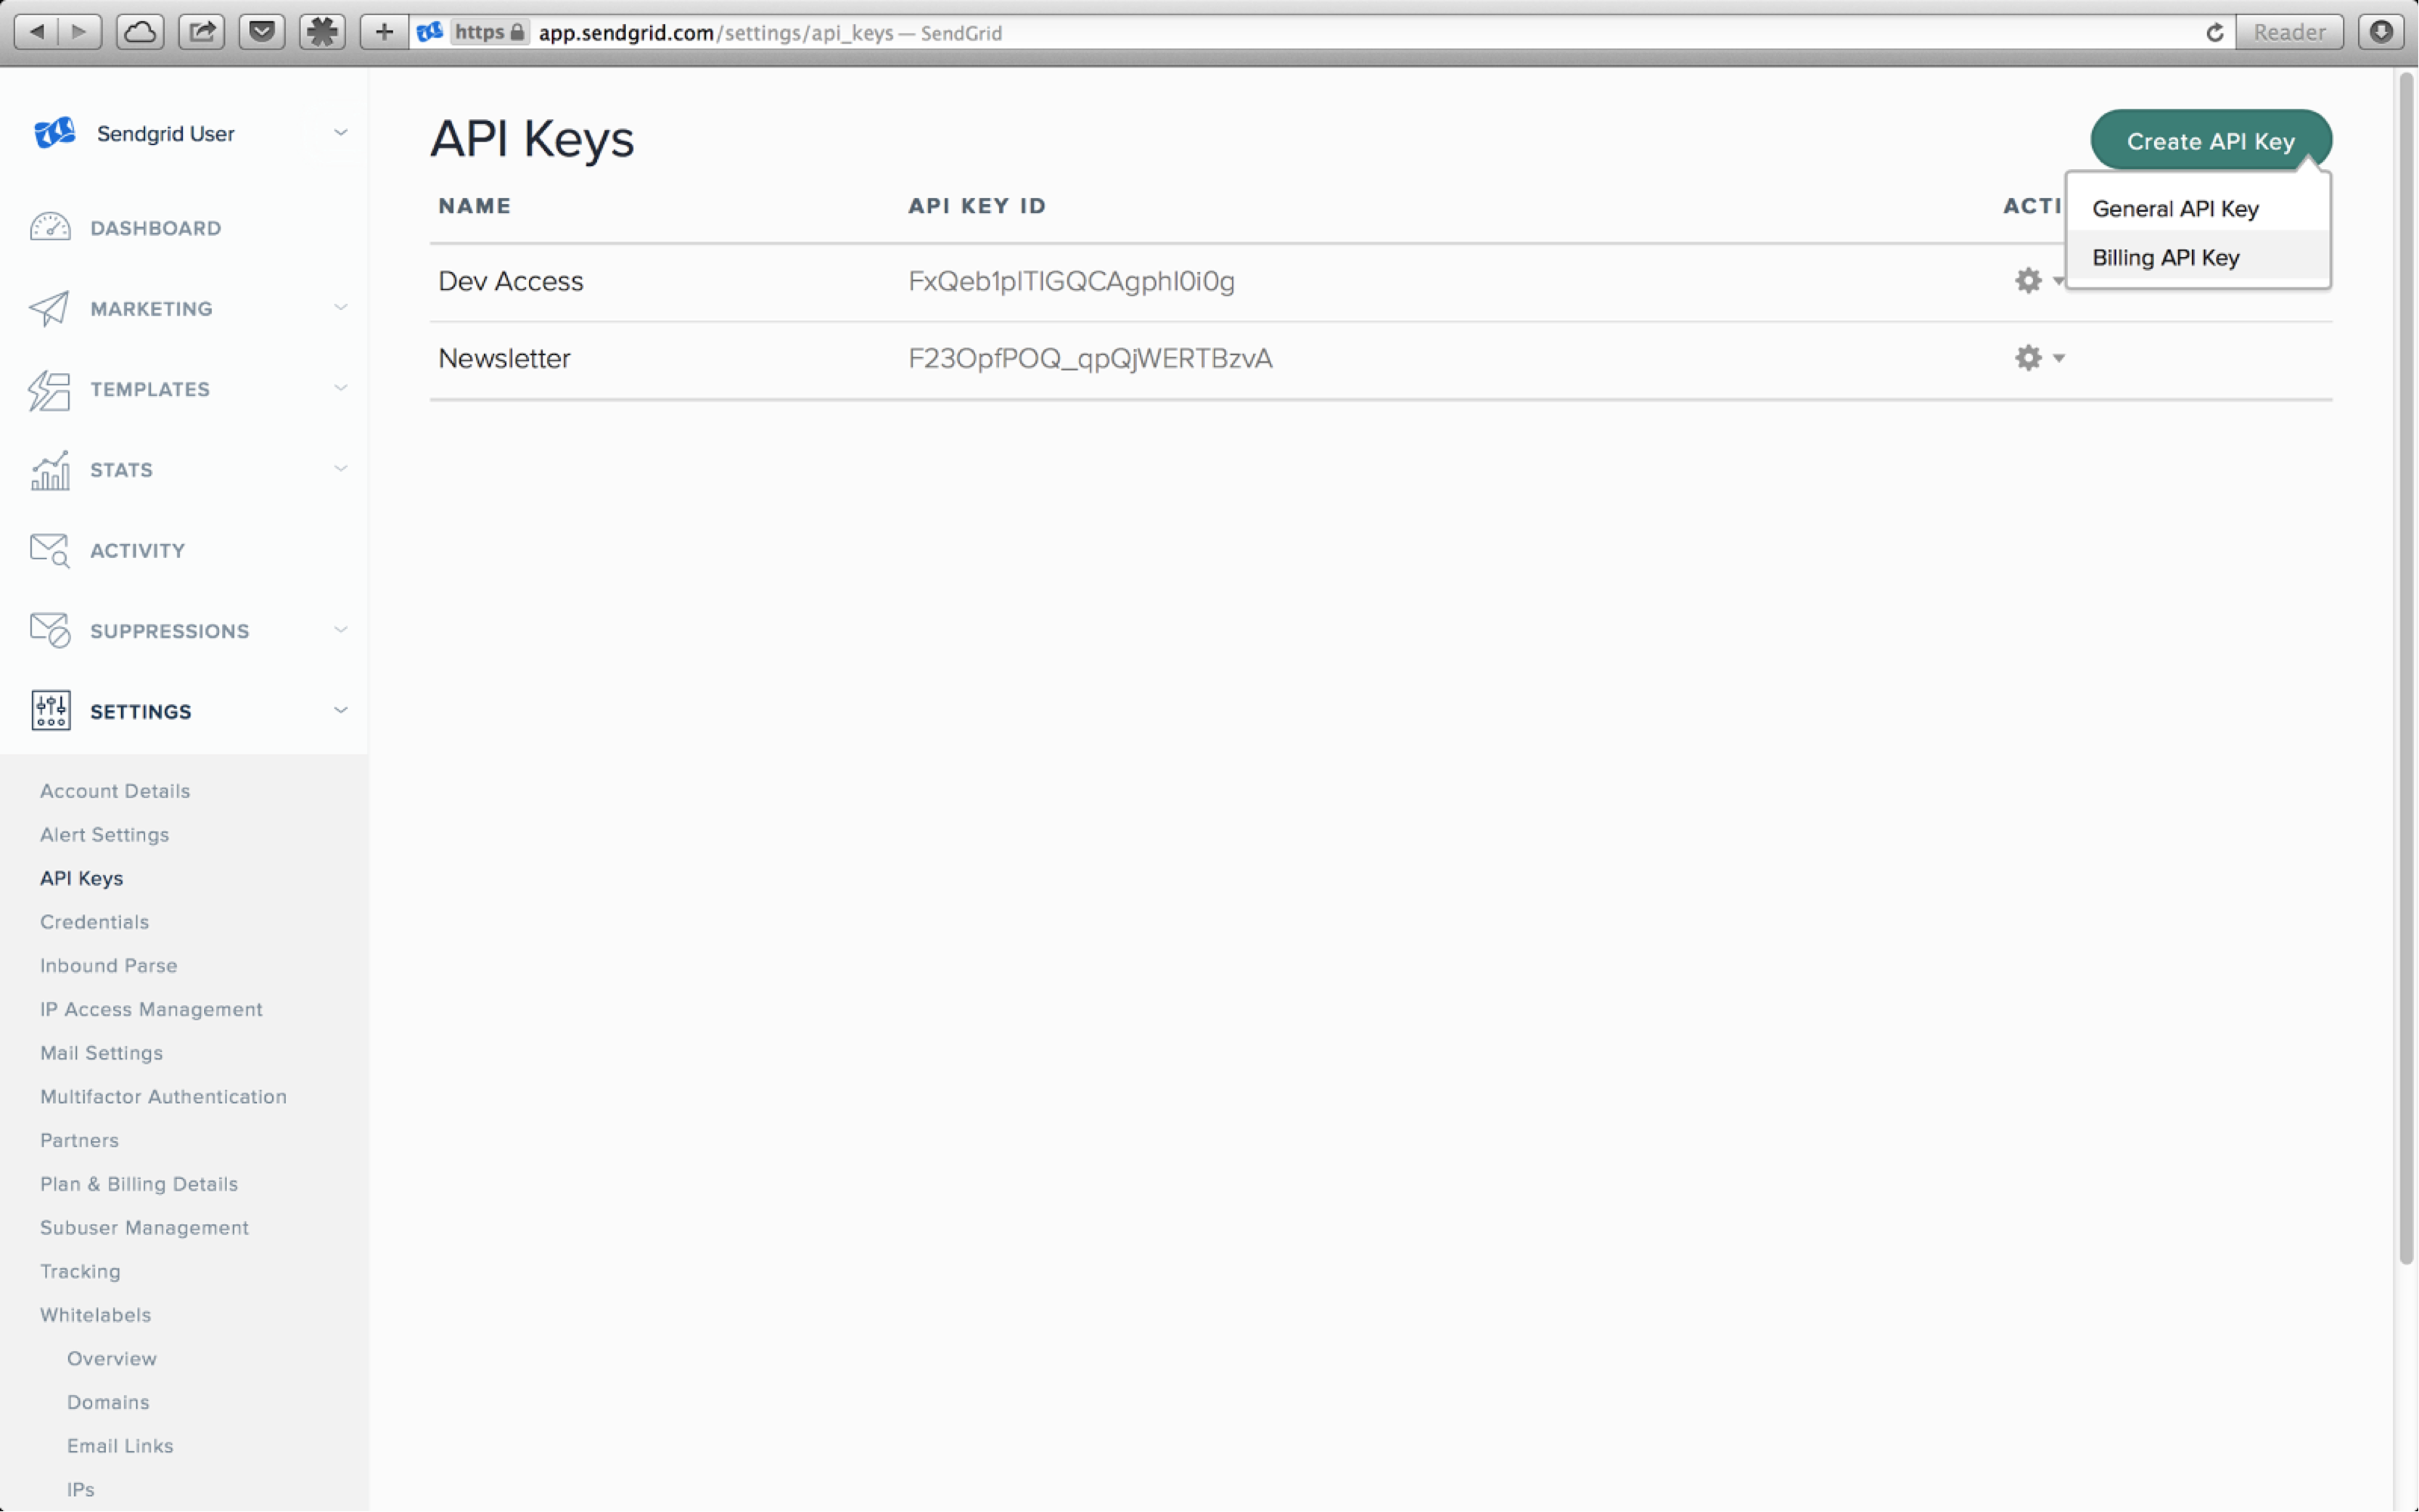Click the Reader button
2419x1512 pixels.
click(x=2289, y=32)
